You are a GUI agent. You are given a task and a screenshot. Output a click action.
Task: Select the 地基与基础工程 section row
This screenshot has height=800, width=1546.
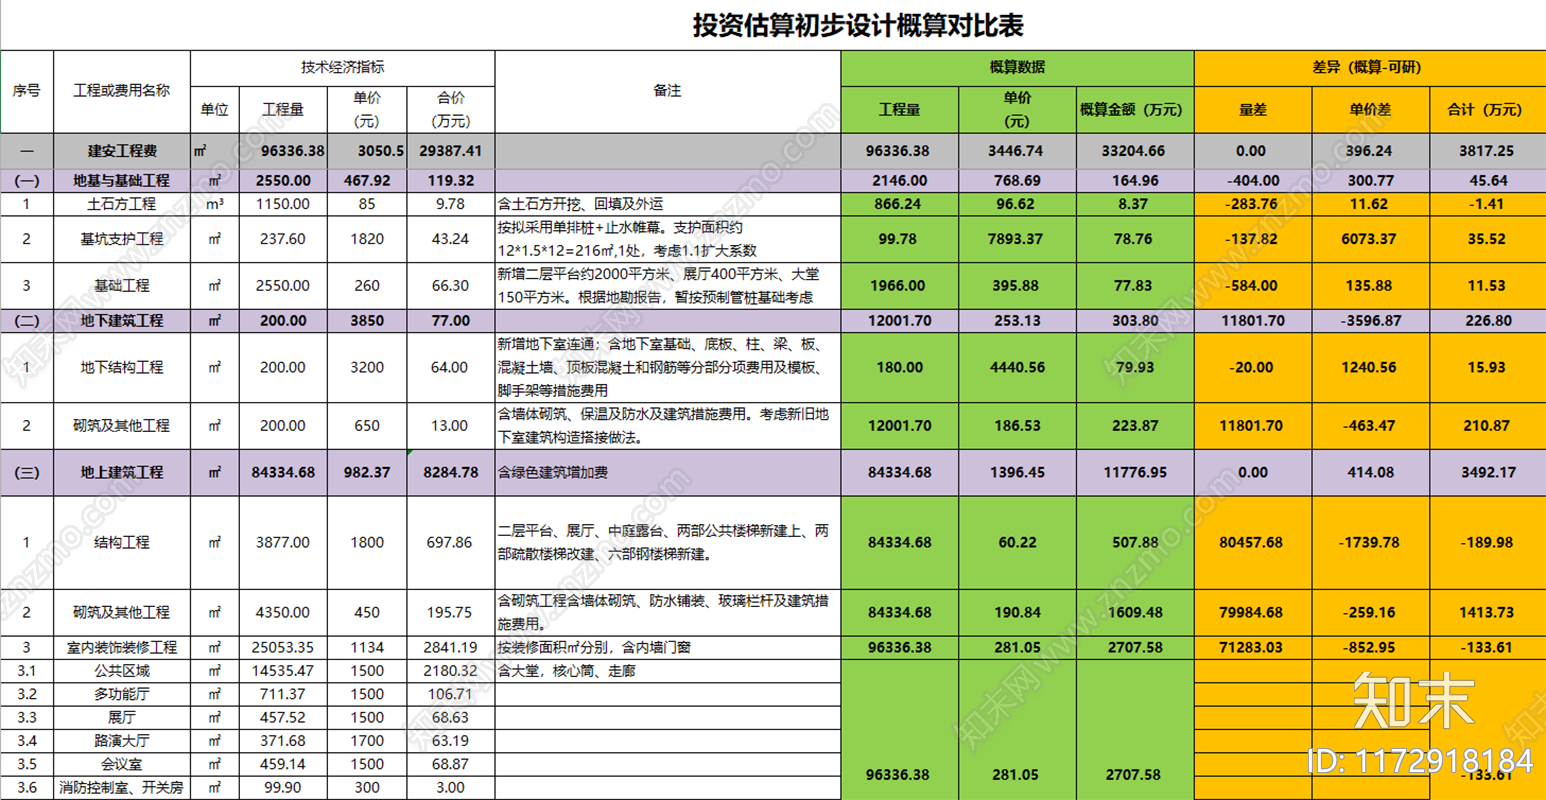[x=772, y=181]
